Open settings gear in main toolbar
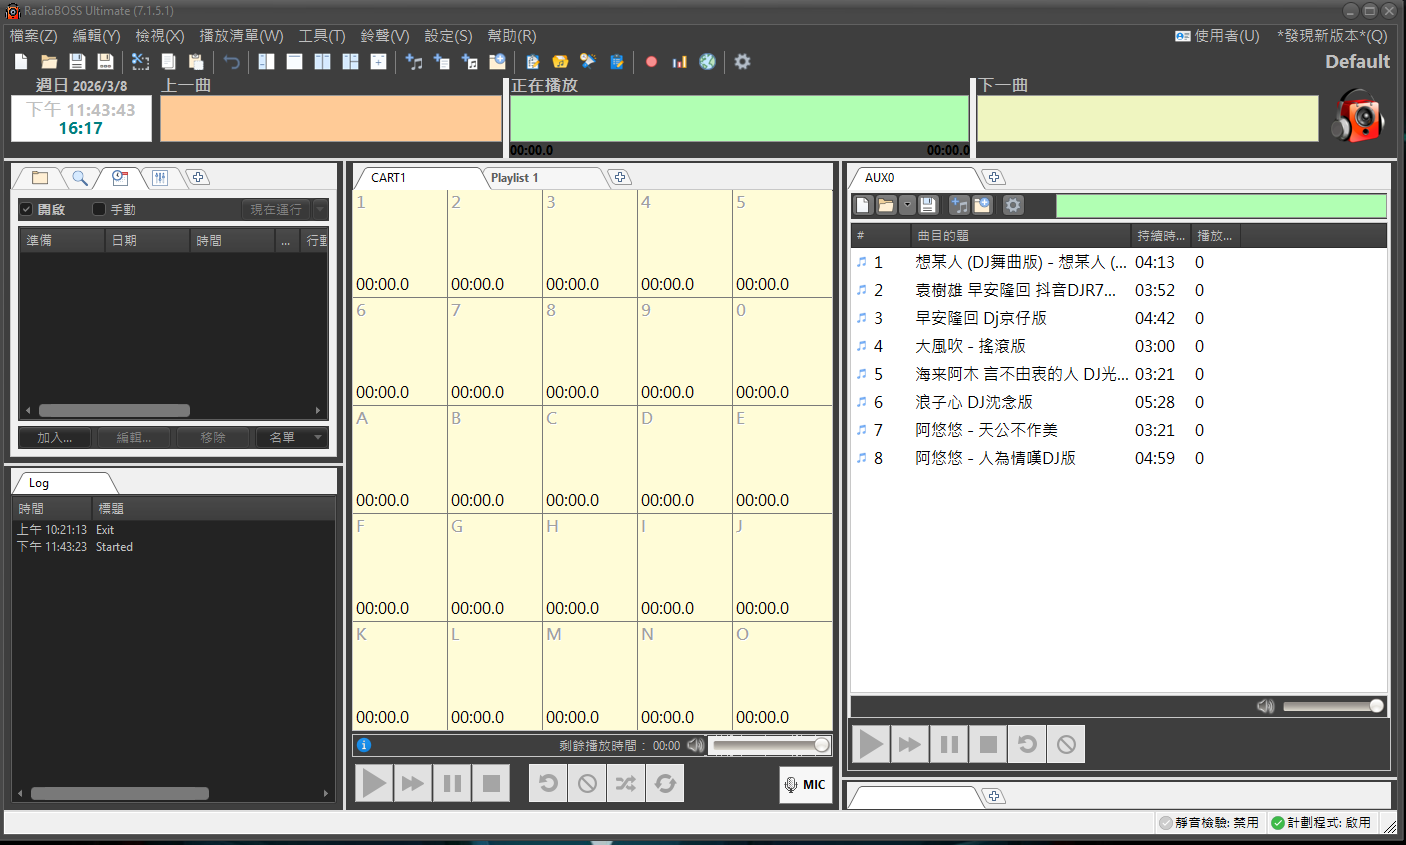This screenshot has width=1406, height=845. pyautogui.click(x=742, y=62)
